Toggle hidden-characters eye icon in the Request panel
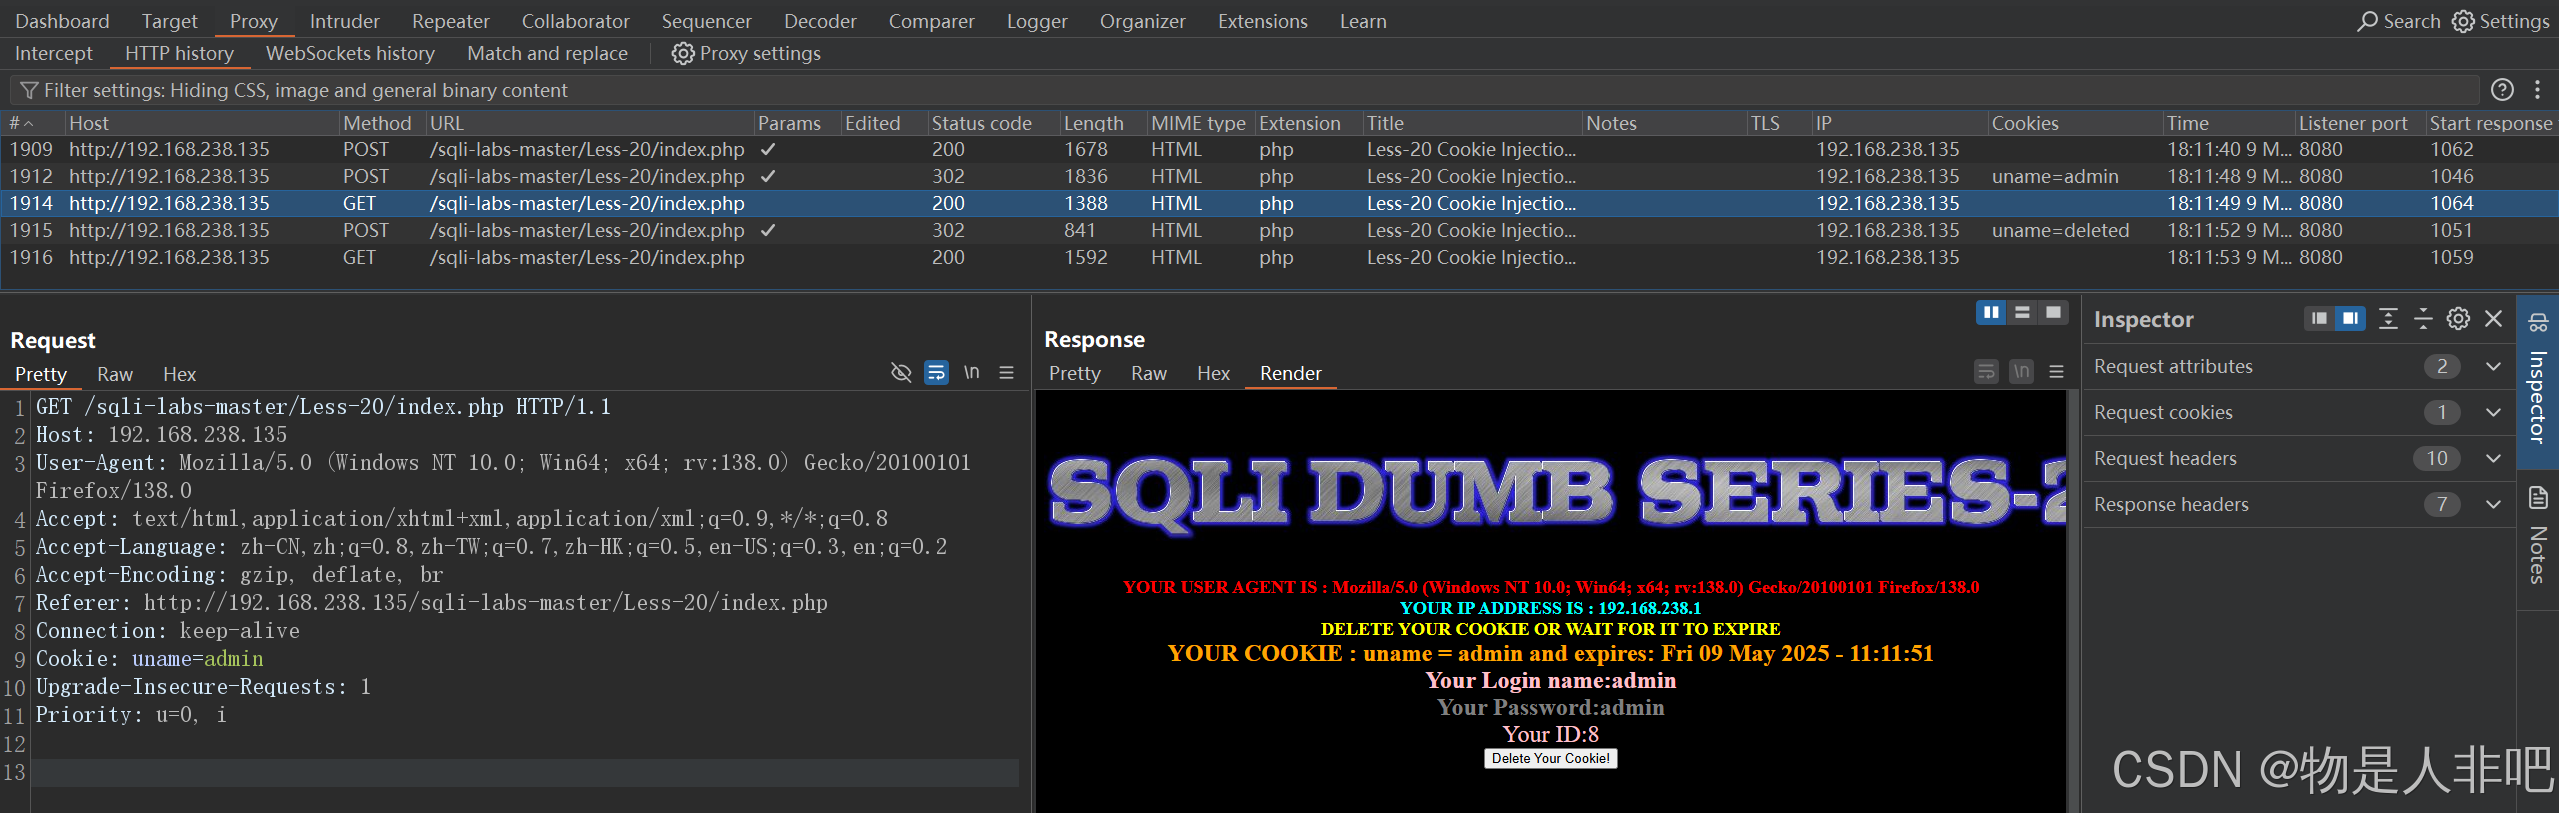This screenshot has height=813, width=2559. tap(901, 373)
